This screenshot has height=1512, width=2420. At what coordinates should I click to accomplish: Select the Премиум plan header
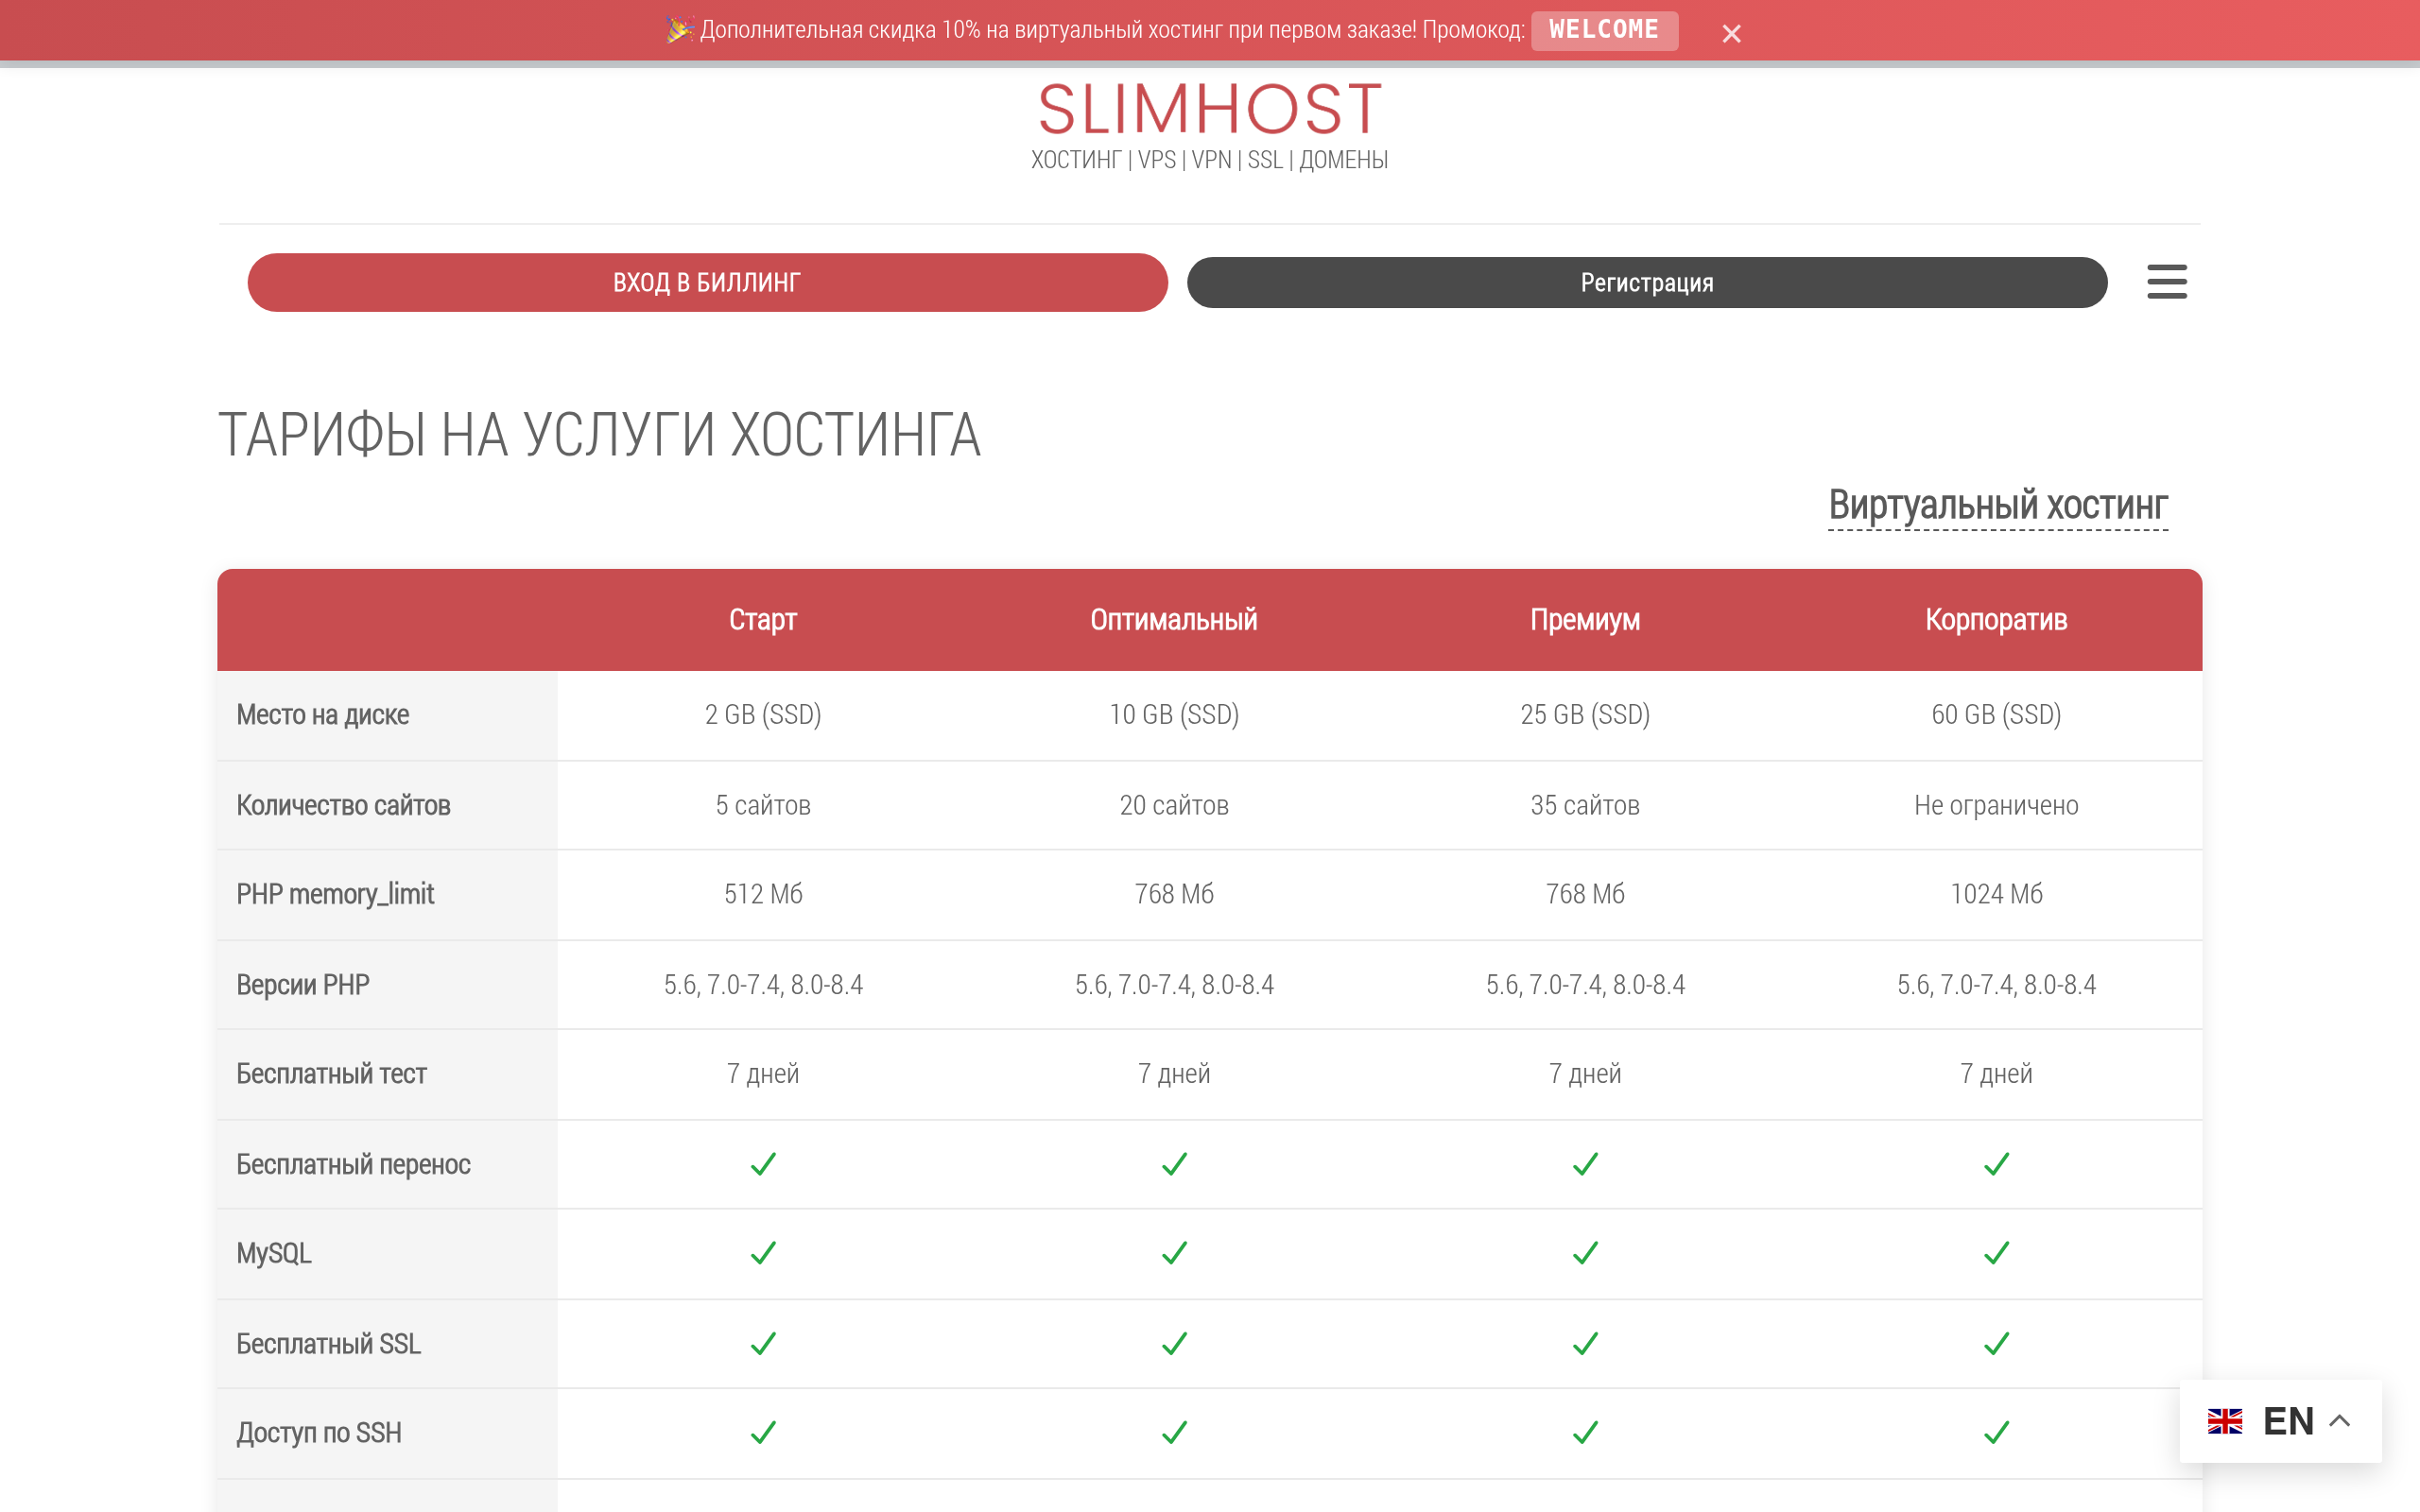pyautogui.click(x=1585, y=620)
